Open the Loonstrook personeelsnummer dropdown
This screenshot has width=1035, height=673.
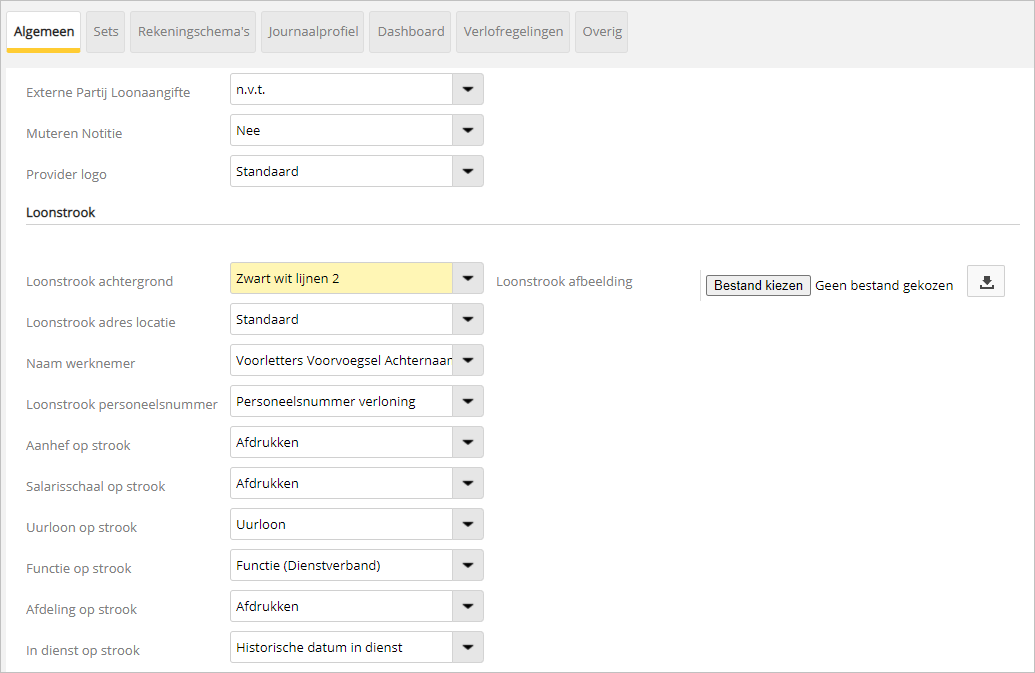[x=467, y=400]
